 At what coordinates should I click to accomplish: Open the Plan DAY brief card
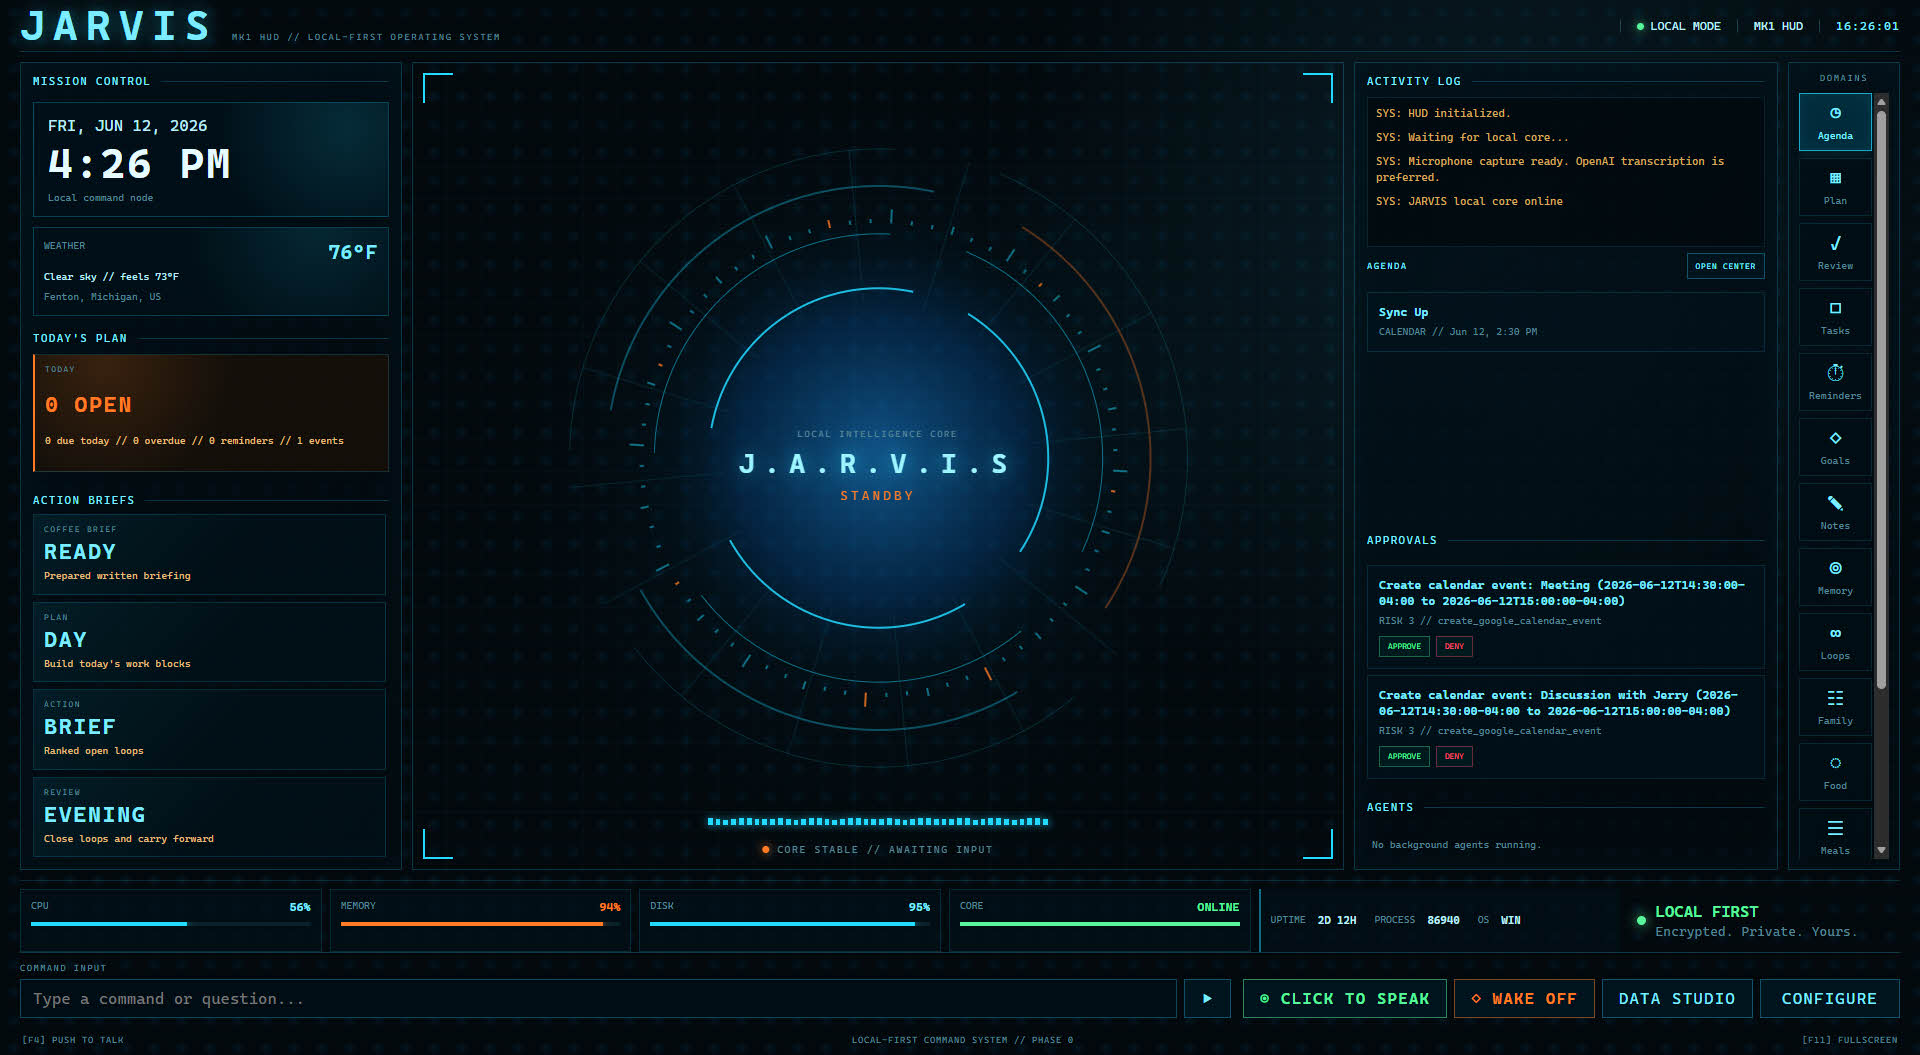(209, 642)
